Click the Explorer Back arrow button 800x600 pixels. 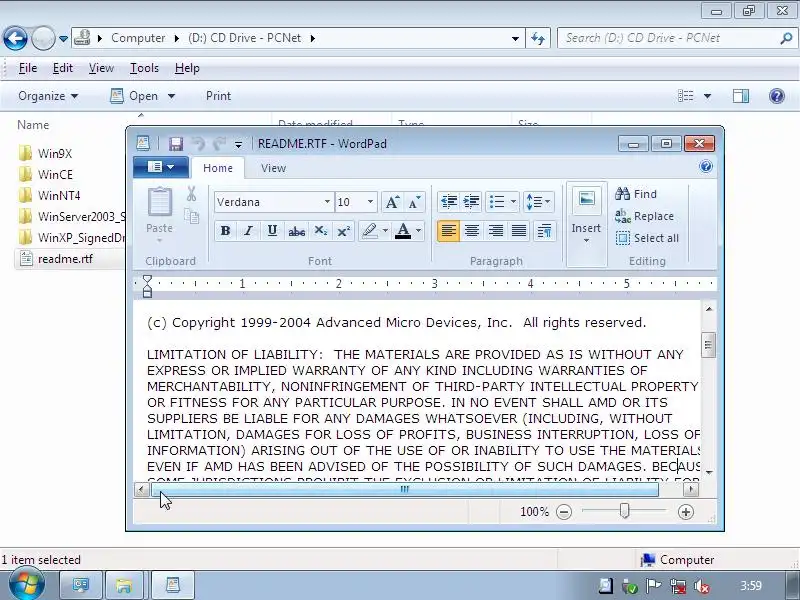point(15,38)
